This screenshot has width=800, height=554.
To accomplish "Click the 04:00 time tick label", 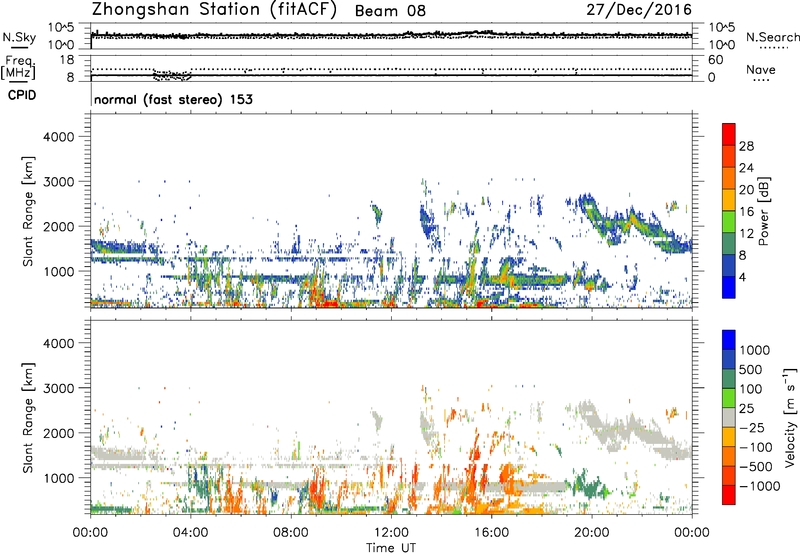I will click(190, 533).
